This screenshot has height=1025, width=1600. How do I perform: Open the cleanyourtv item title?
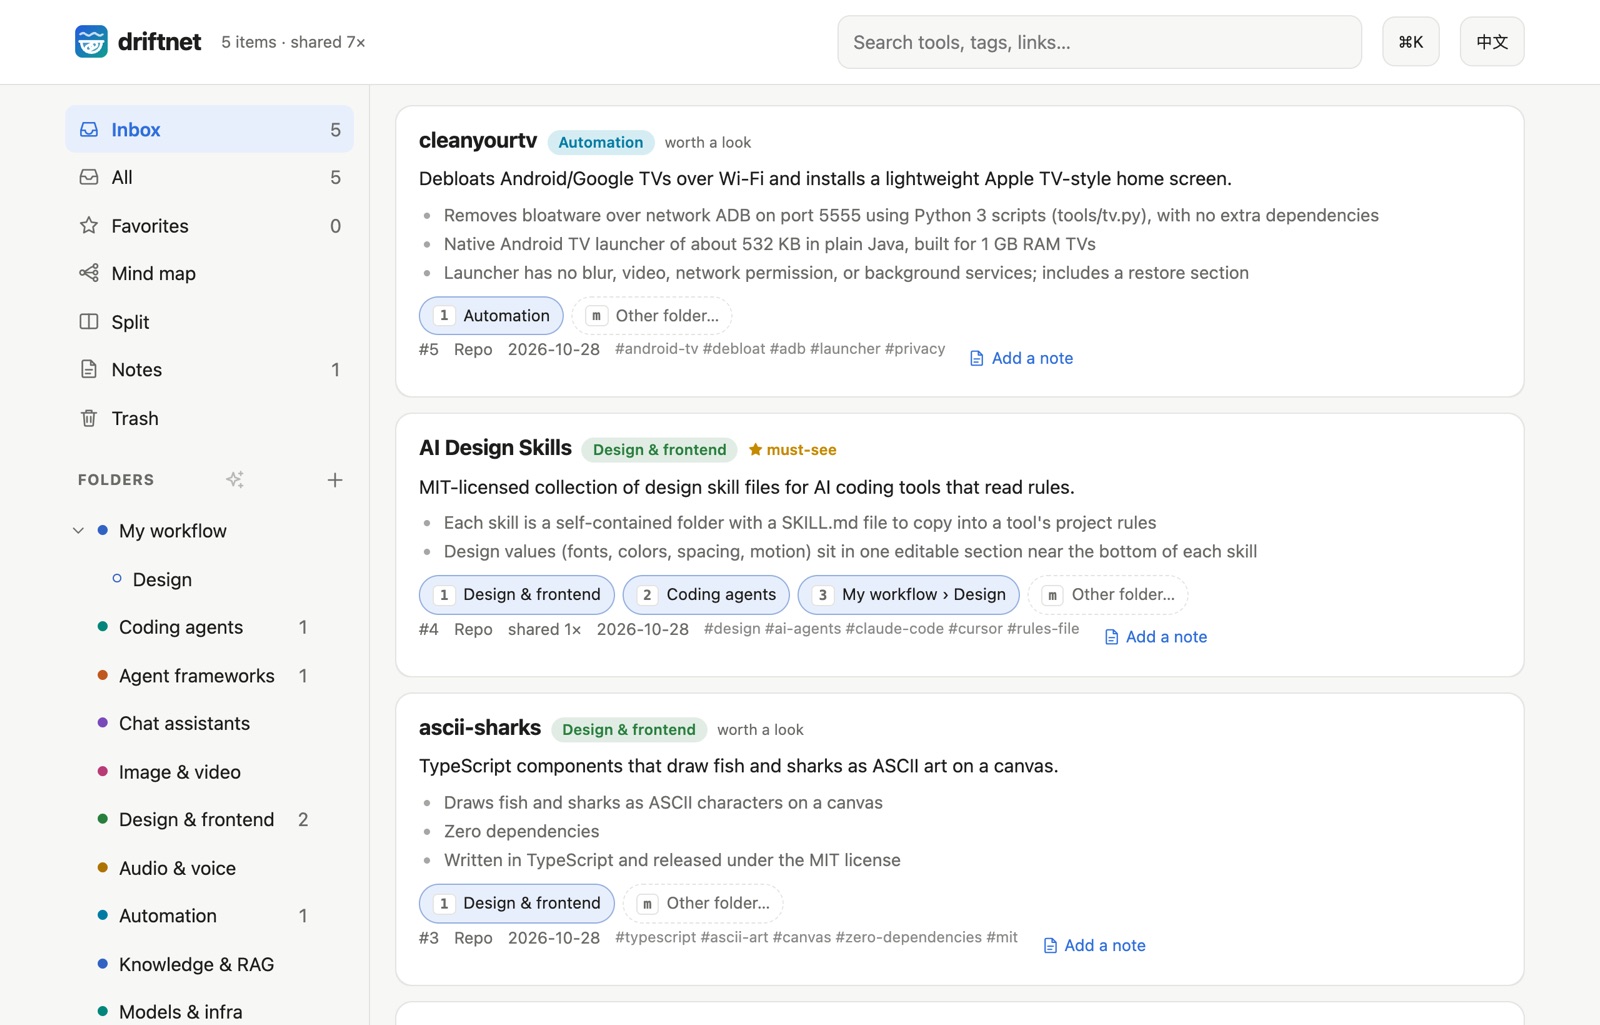point(478,141)
